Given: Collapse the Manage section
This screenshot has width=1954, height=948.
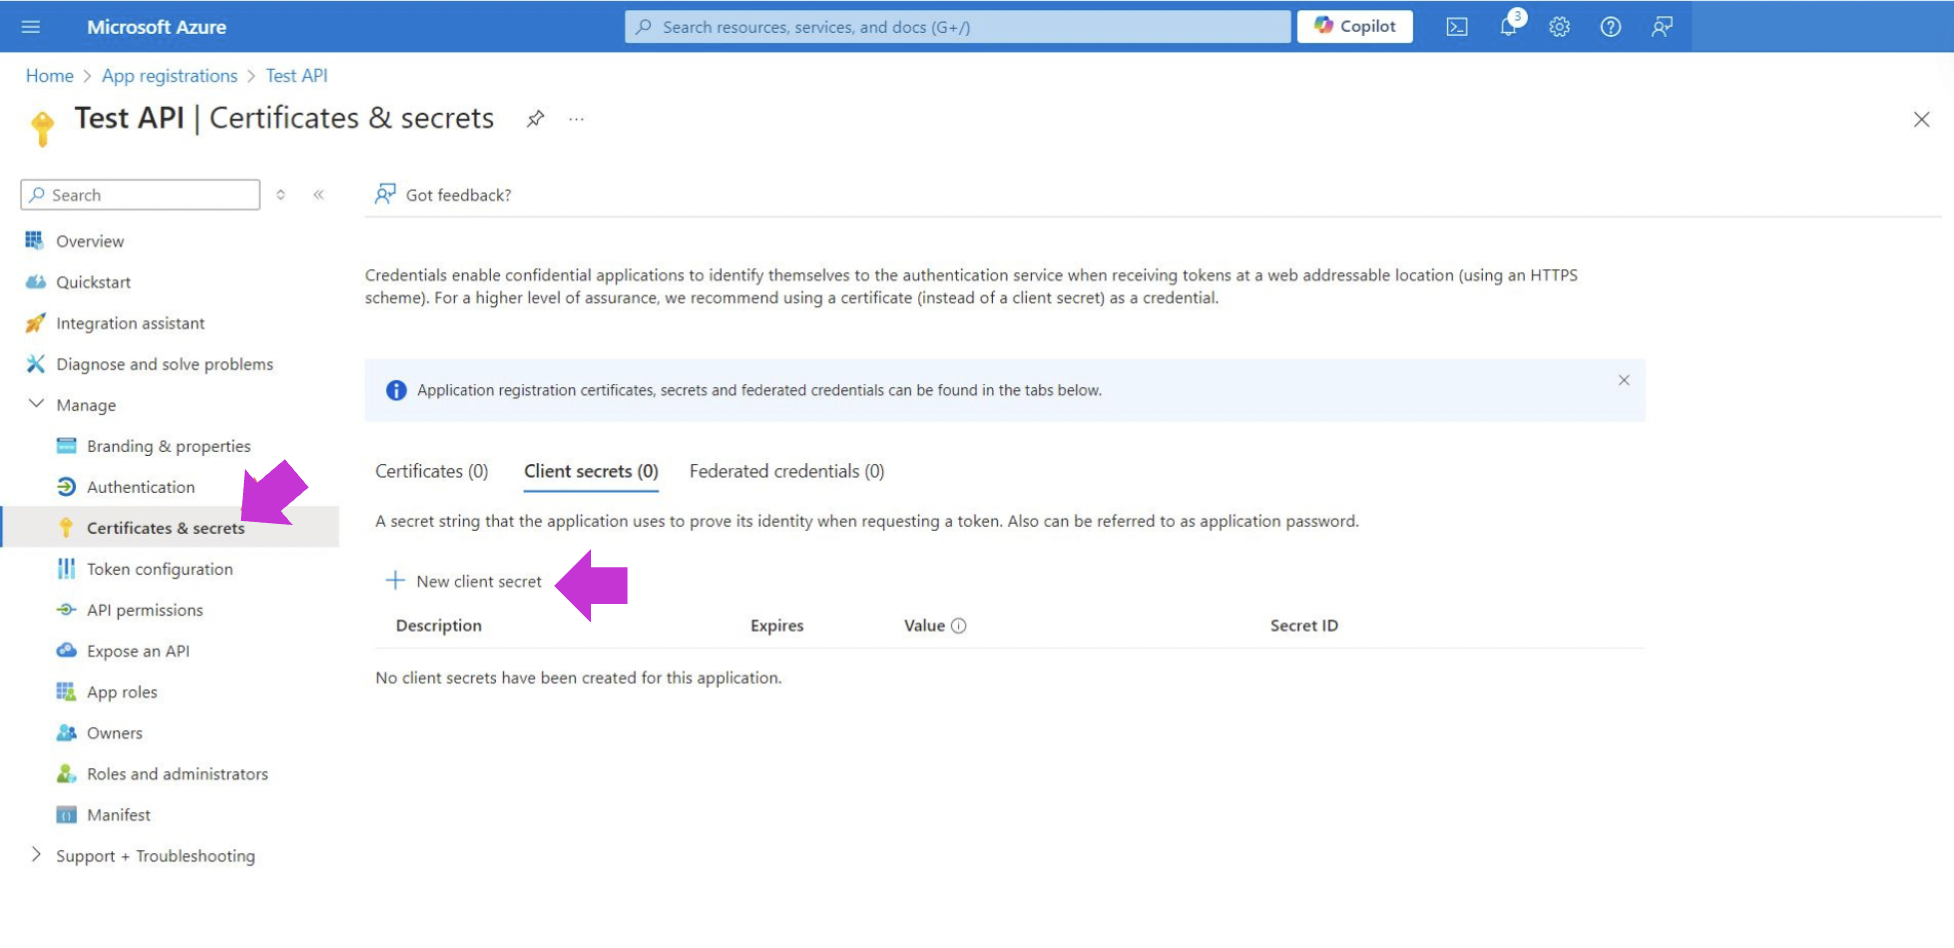Looking at the screenshot, I should pos(37,404).
